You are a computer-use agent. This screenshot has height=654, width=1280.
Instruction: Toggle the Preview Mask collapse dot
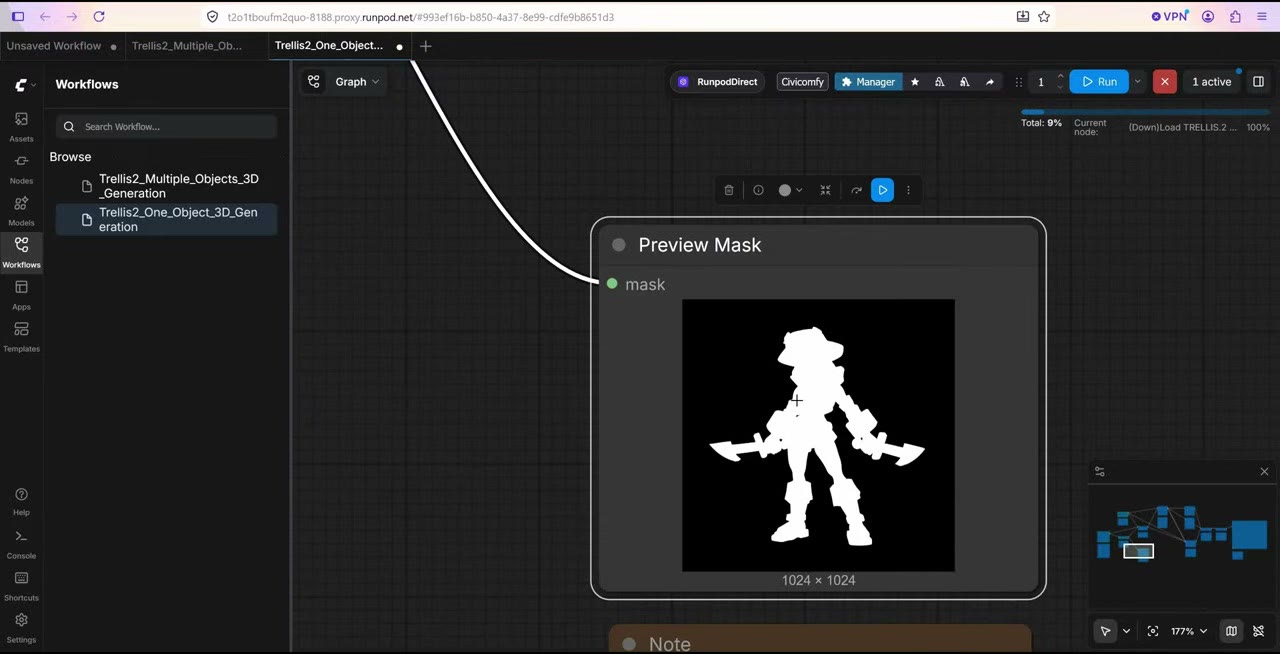click(618, 245)
